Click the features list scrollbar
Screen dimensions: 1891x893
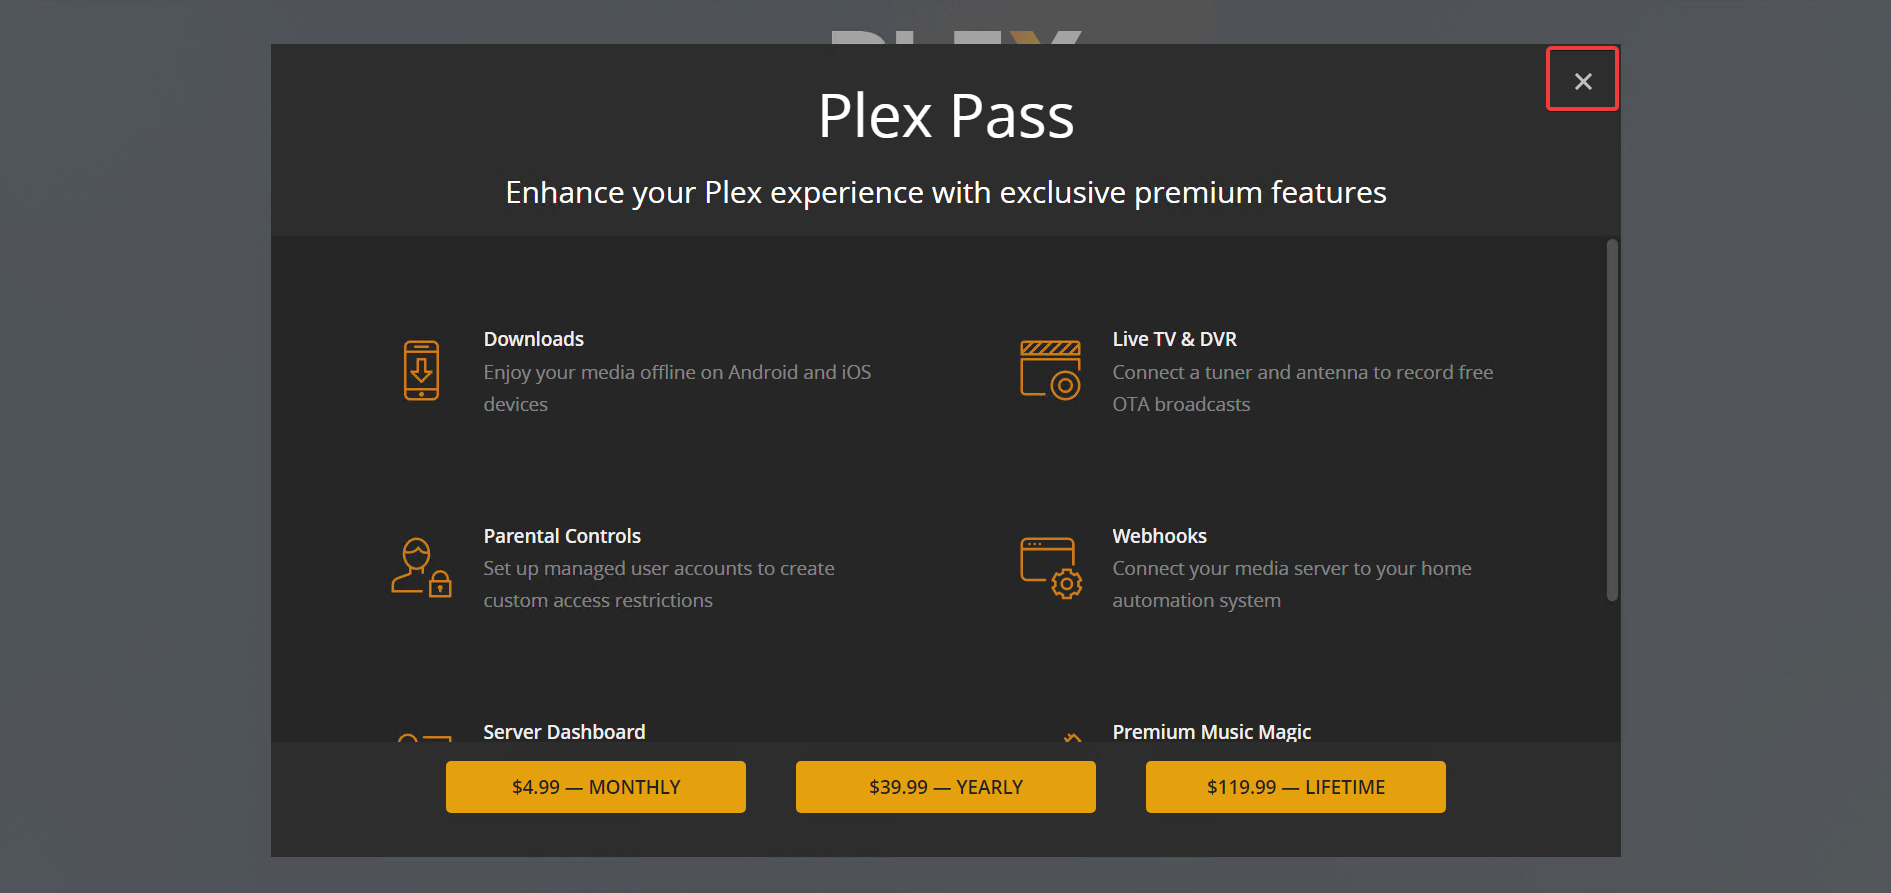(x=1611, y=420)
